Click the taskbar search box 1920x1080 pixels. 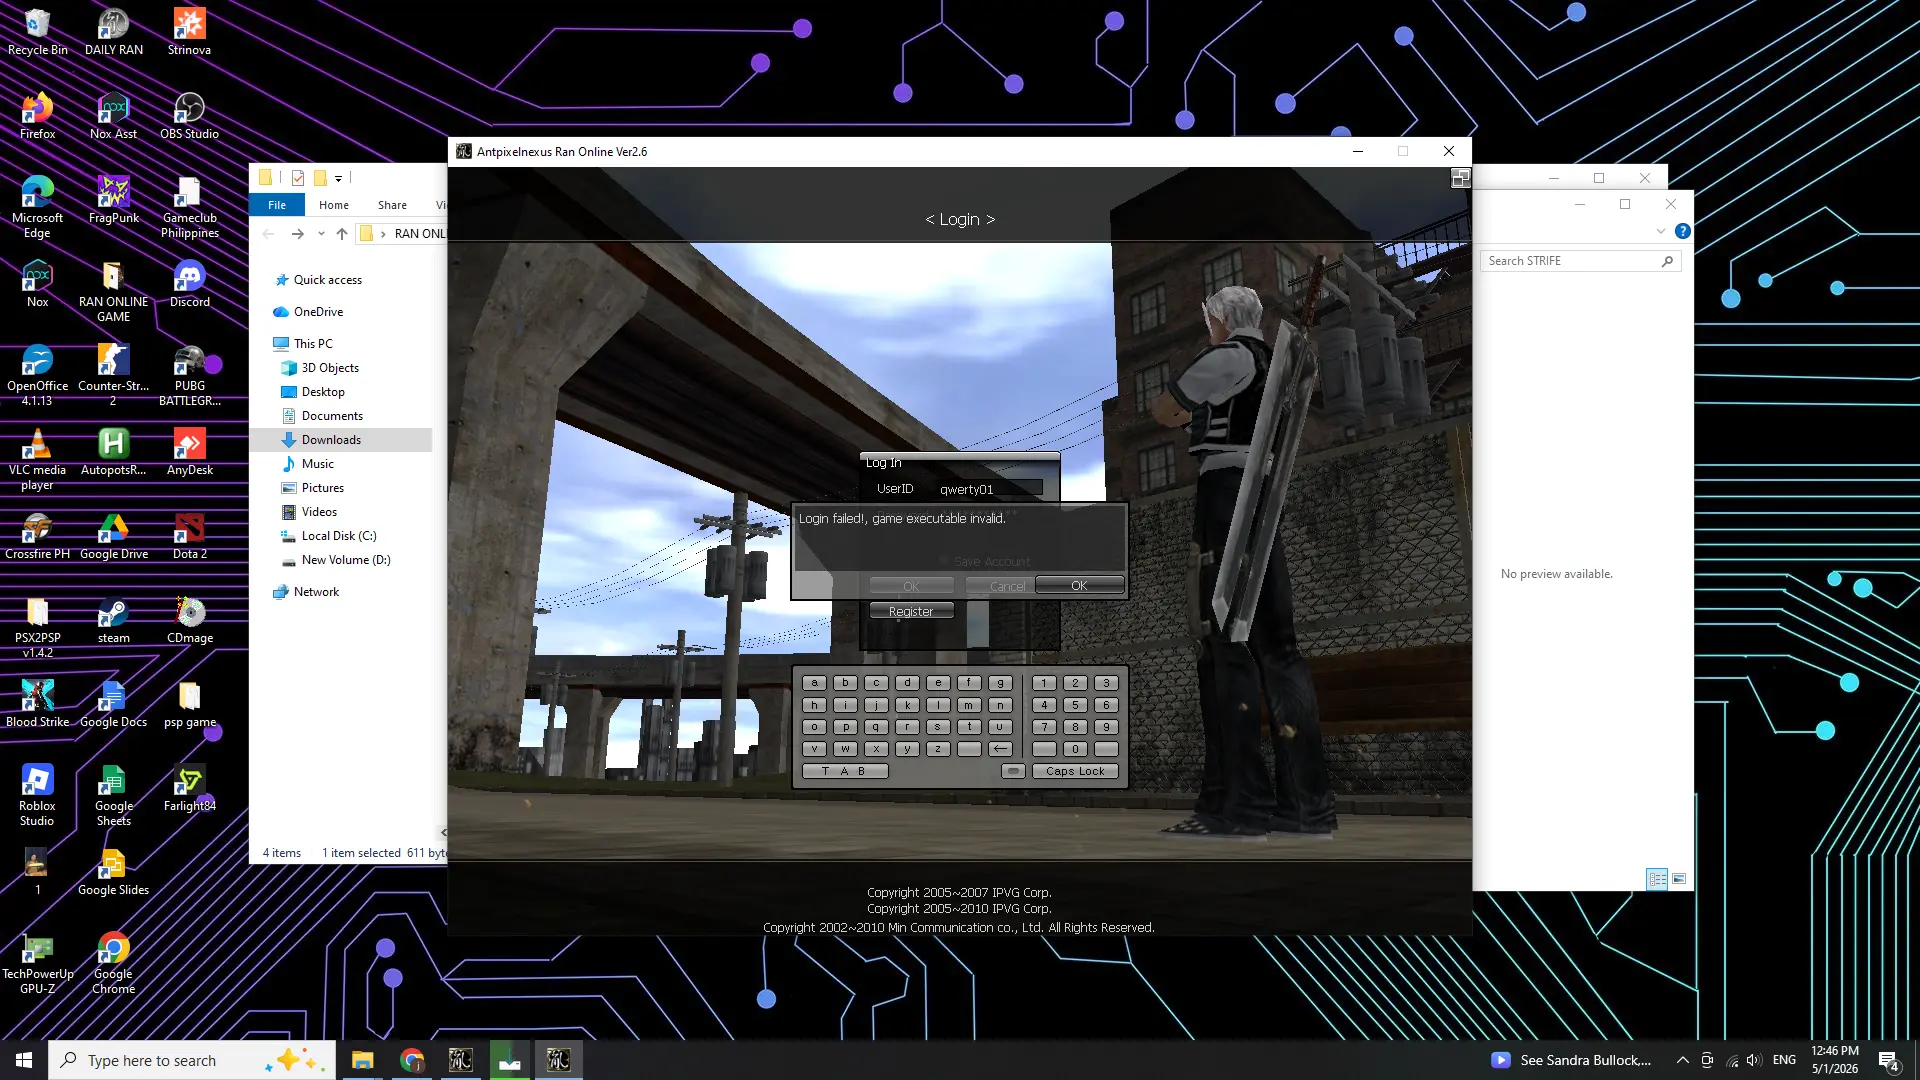click(x=192, y=1060)
